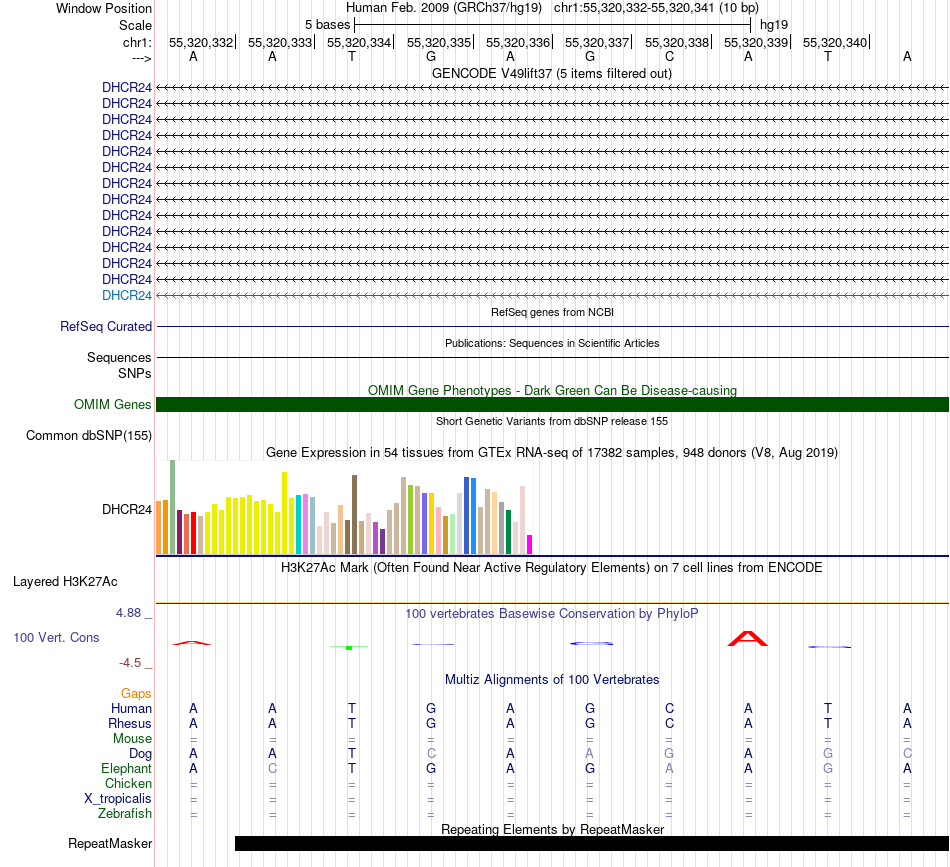The width and height of the screenshot is (950, 867).
Task: Click the GENCODE V49lift37 track title
Action: coord(551,74)
